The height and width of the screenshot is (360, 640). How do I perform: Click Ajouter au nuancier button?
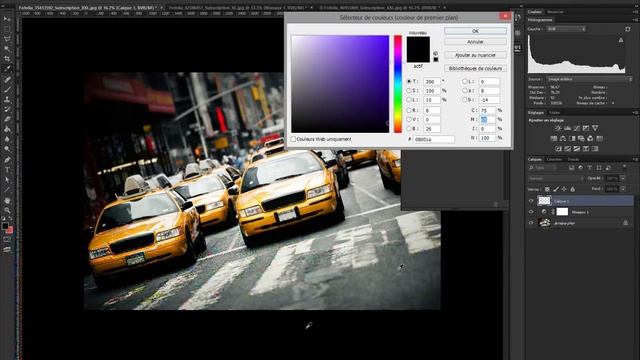(x=475, y=55)
